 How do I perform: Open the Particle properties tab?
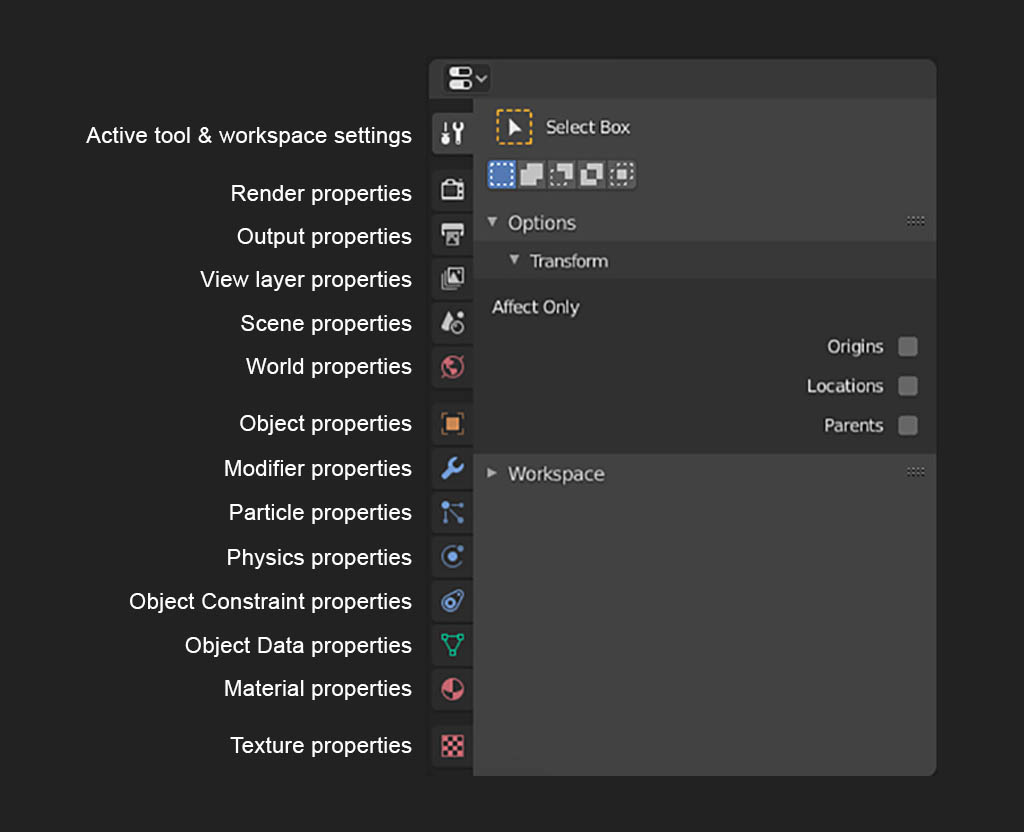point(451,512)
